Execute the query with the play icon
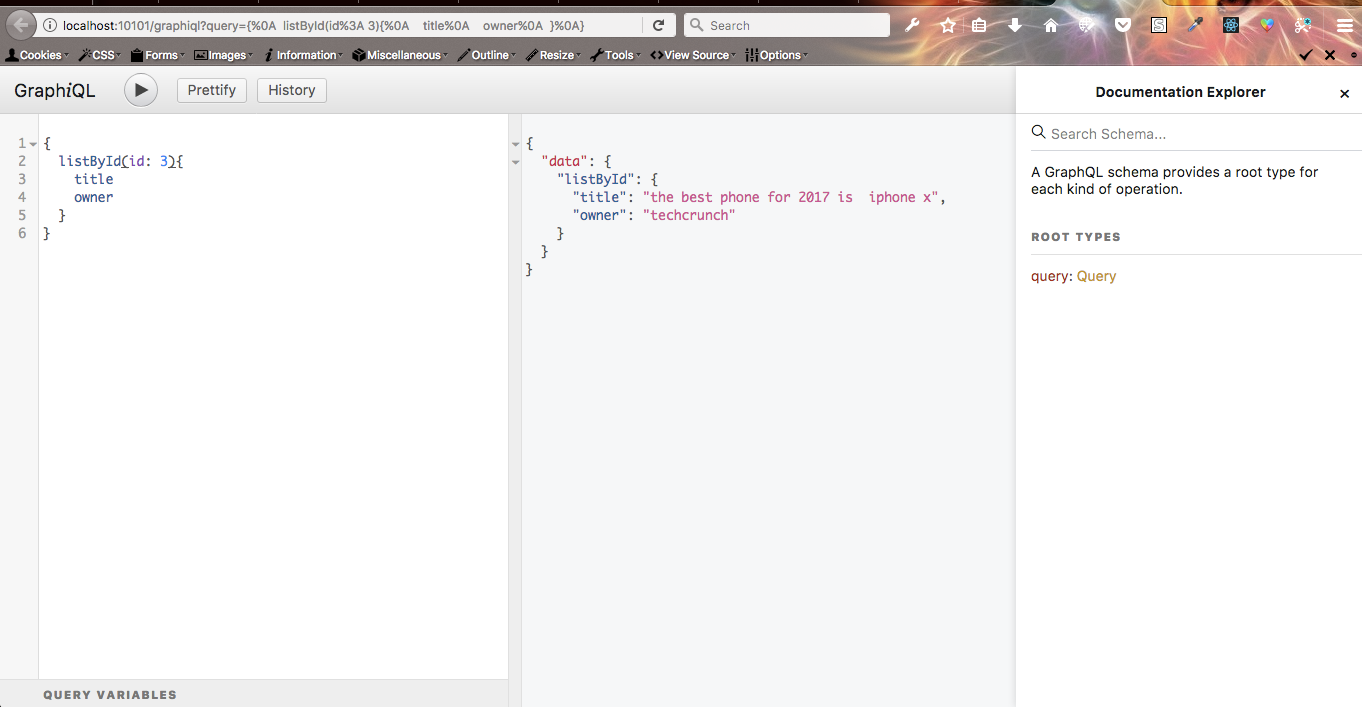 click(140, 89)
